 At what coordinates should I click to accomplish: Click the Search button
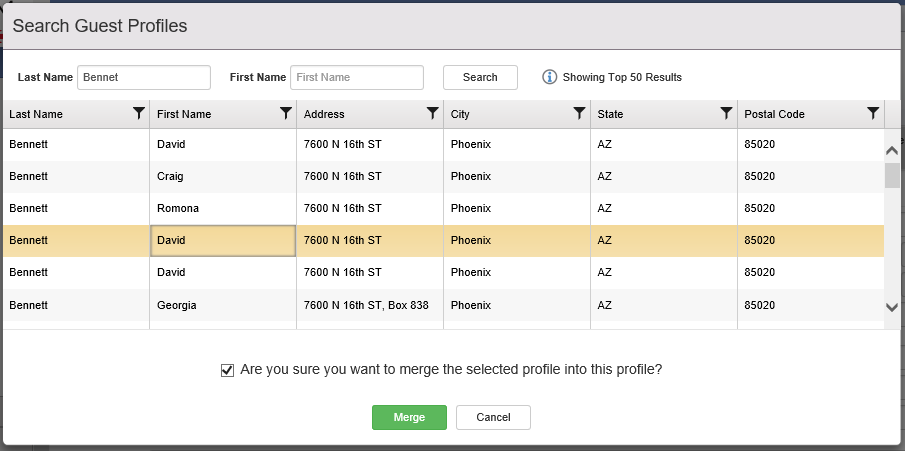[x=480, y=77]
